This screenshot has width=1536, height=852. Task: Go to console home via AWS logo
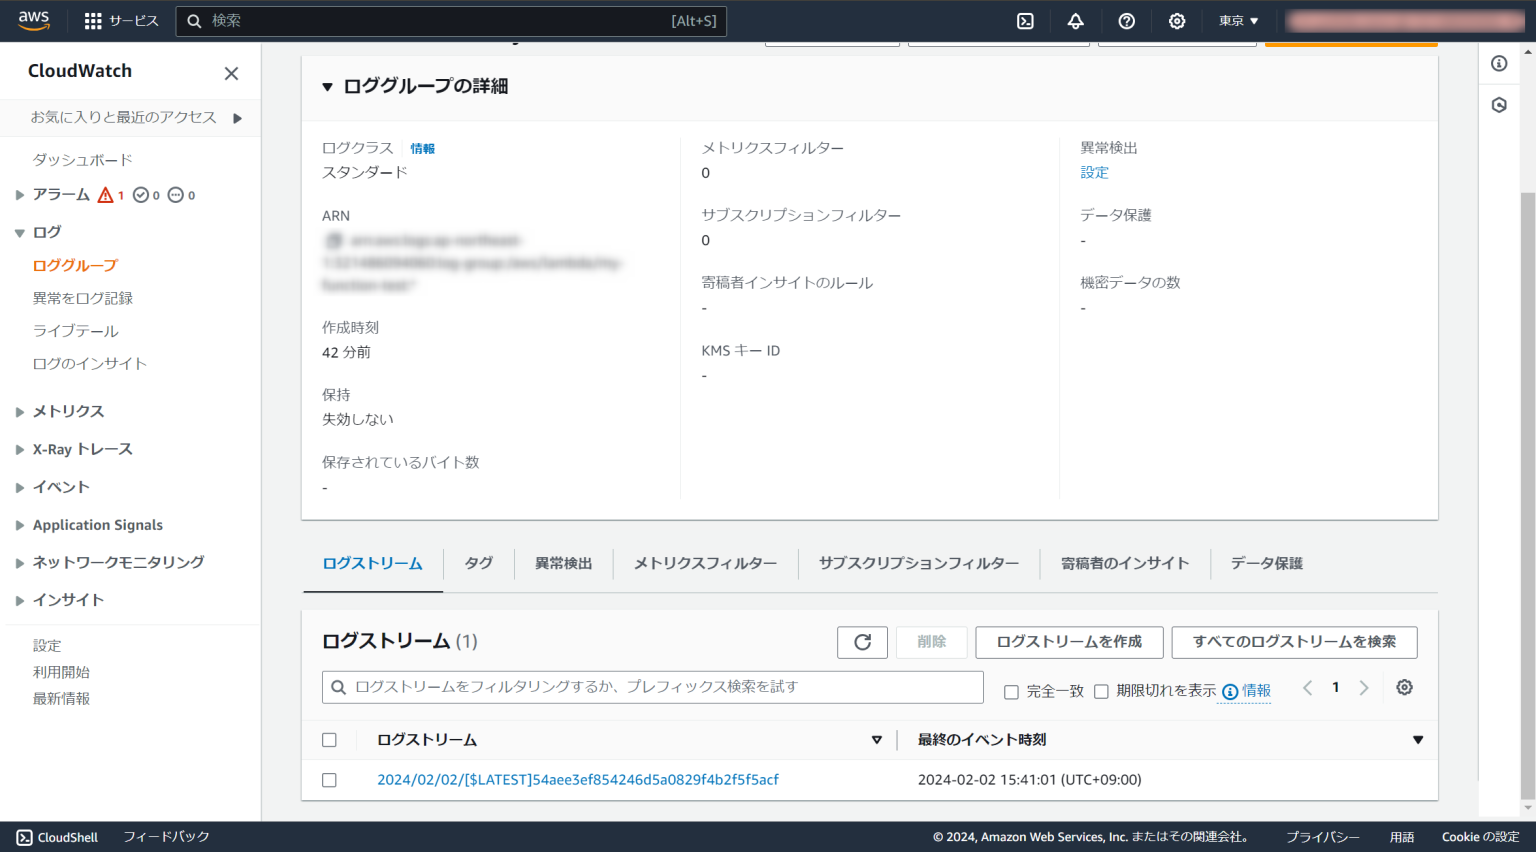point(33,18)
